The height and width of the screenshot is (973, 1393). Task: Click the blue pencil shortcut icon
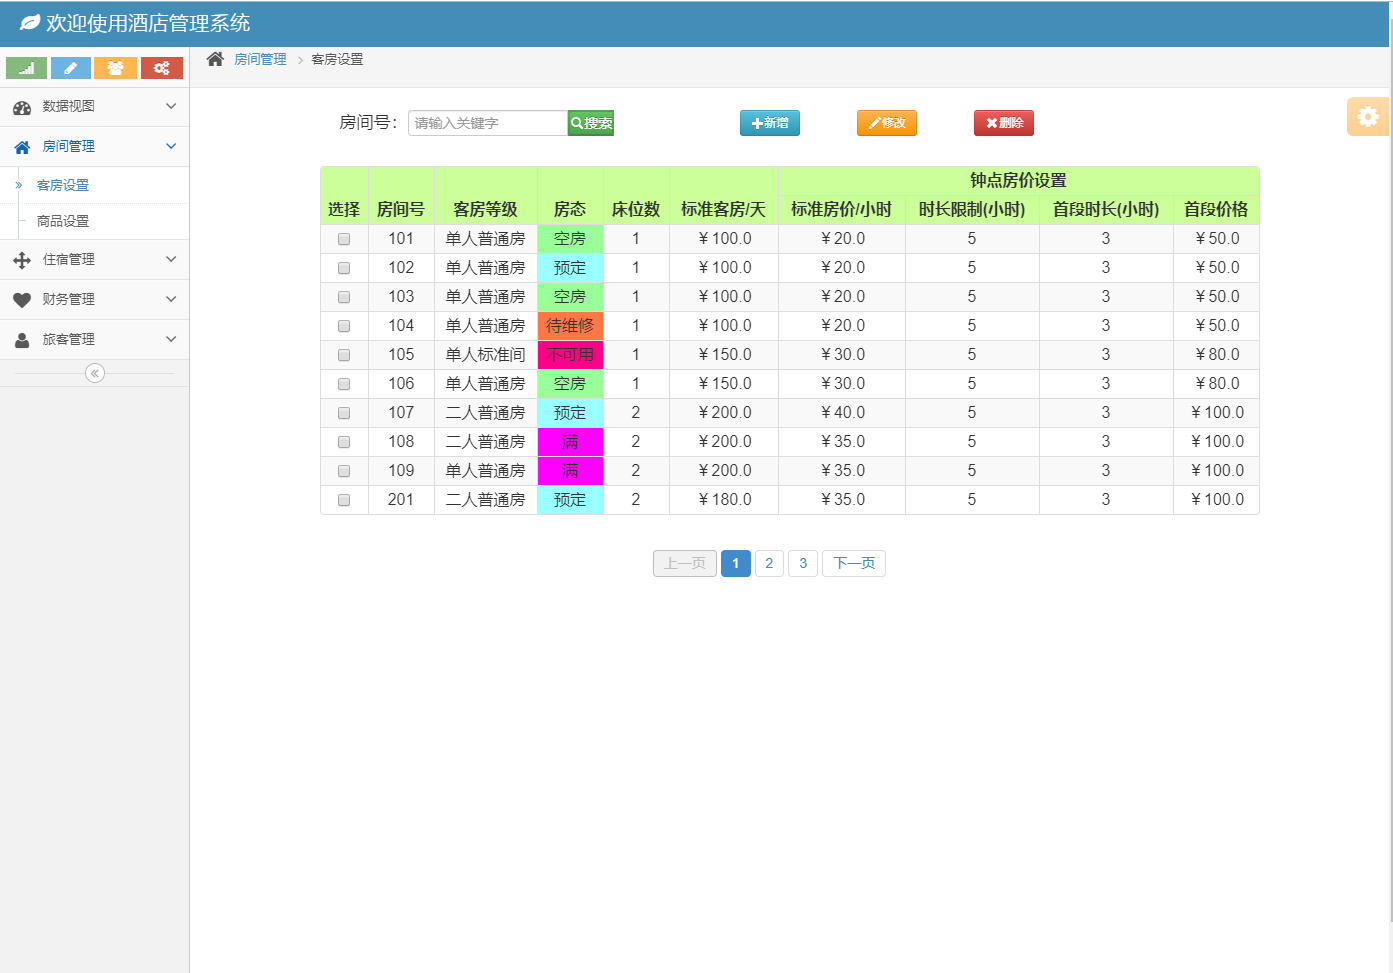click(x=71, y=68)
